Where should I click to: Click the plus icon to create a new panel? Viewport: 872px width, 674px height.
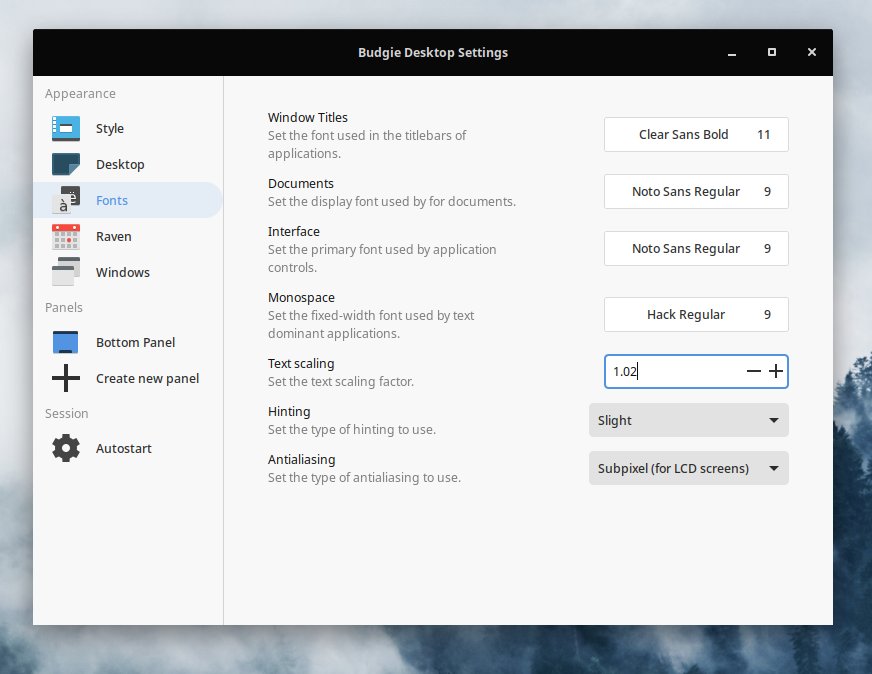coord(64,378)
